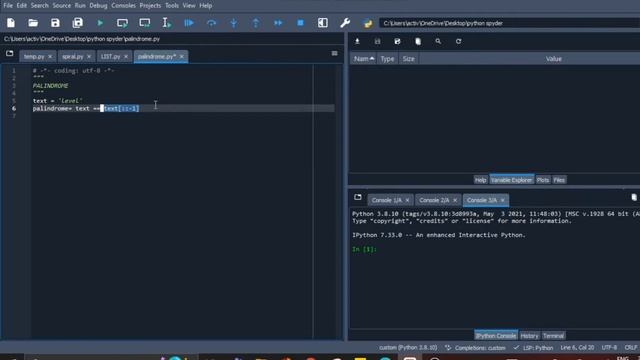
Task: Step out with the return icon
Action: 256,23
